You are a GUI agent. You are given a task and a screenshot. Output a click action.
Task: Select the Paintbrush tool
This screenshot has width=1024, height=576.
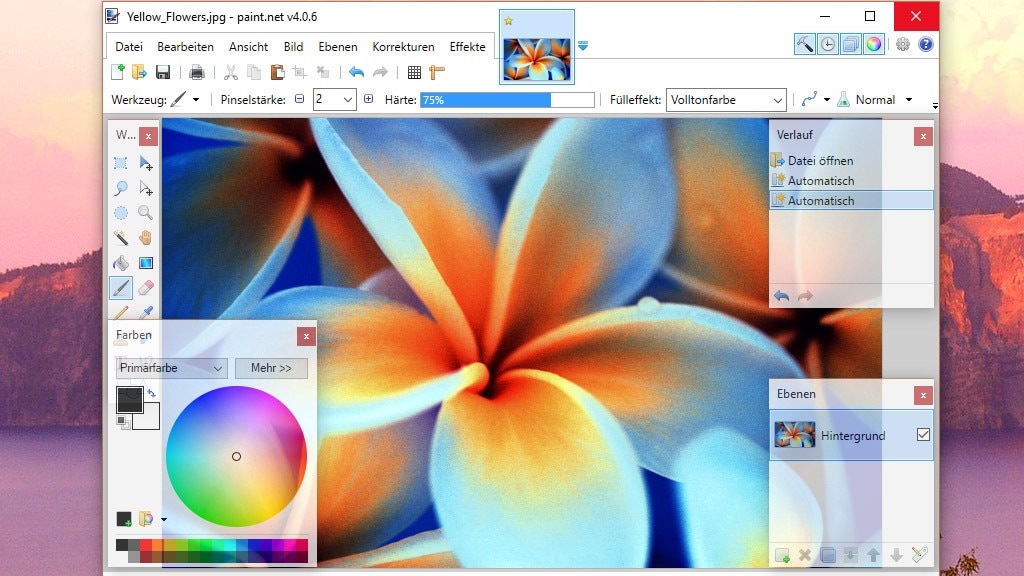click(121, 287)
